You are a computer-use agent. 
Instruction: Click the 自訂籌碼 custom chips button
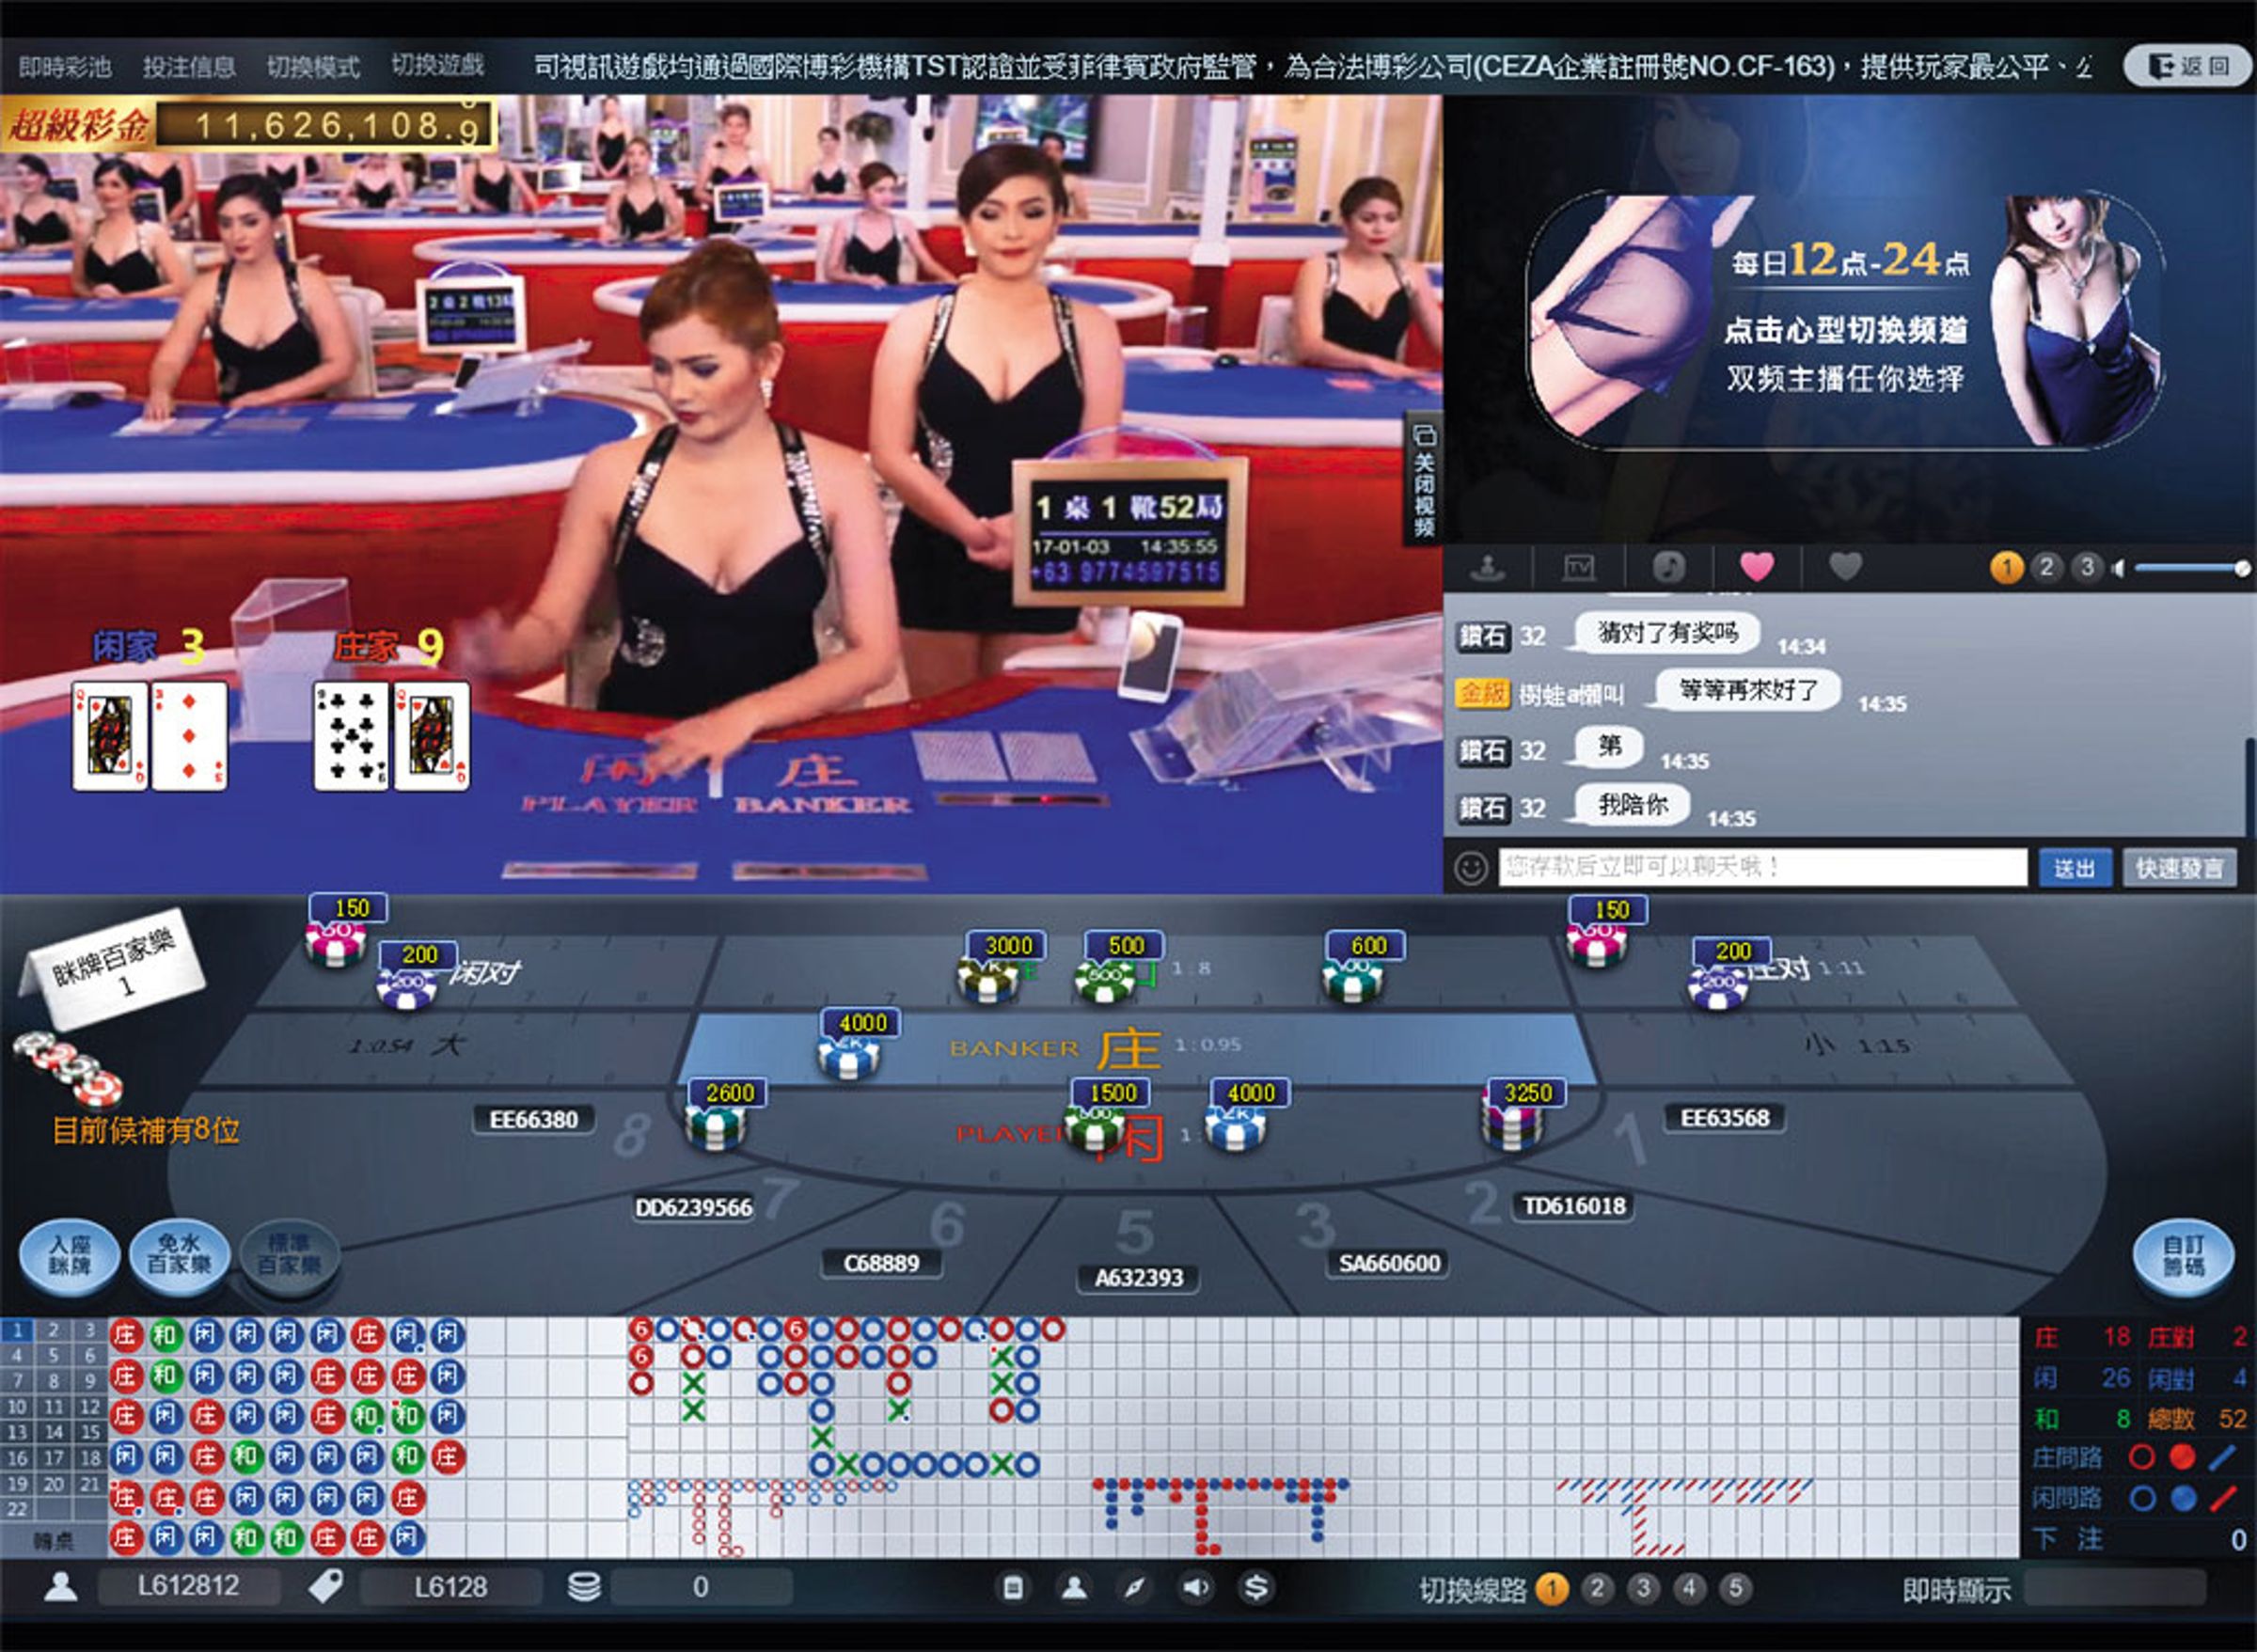coord(2184,1256)
